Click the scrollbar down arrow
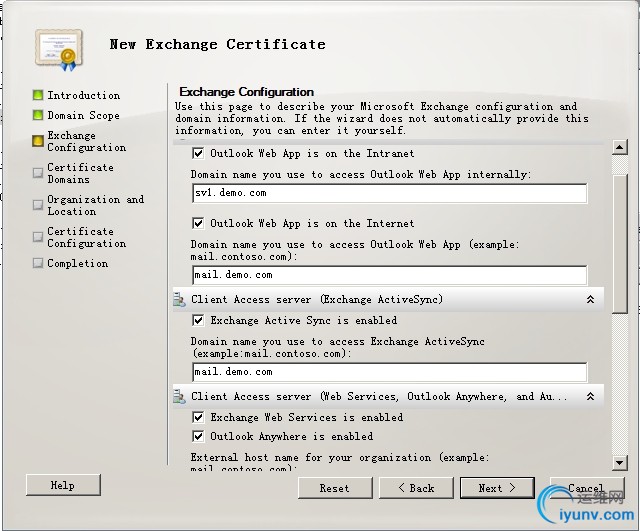Viewport: 640px width, 531px height. pos(620,462)
